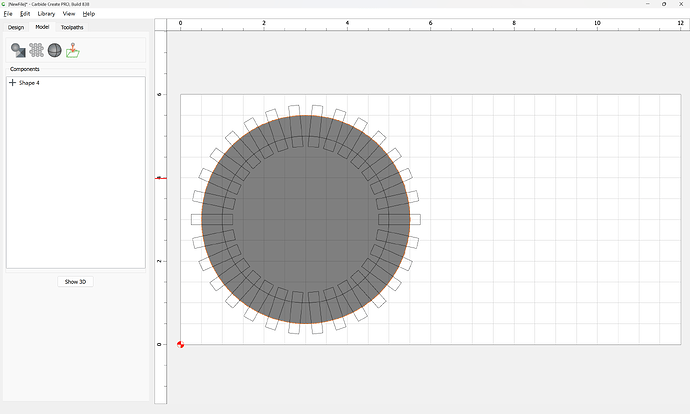This screenshot has height=414, width=690.
Task: Open the View menu
Action: [x=69, y=14]
